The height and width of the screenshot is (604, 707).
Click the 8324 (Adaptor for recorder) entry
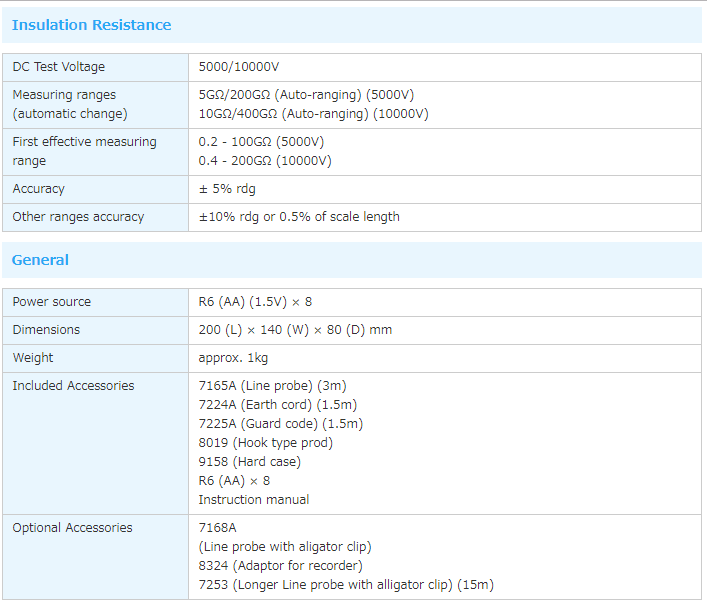pos(280,566)
